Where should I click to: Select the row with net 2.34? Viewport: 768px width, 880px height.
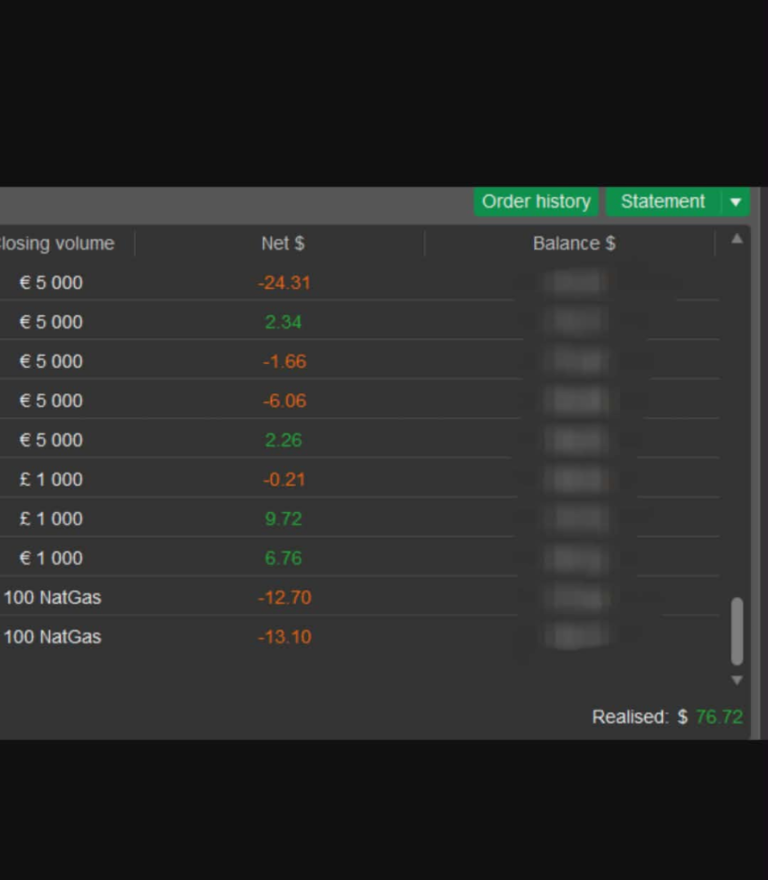click(284, 322)
